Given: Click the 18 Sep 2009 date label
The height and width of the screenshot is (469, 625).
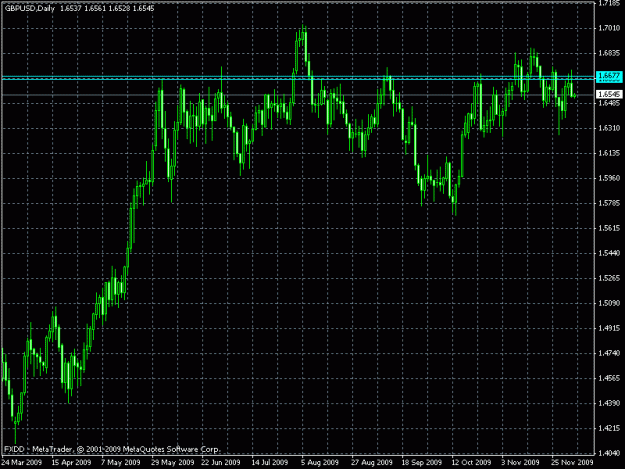Looking at the screenshot, I should pyautogui.click(x=421, y=463).
